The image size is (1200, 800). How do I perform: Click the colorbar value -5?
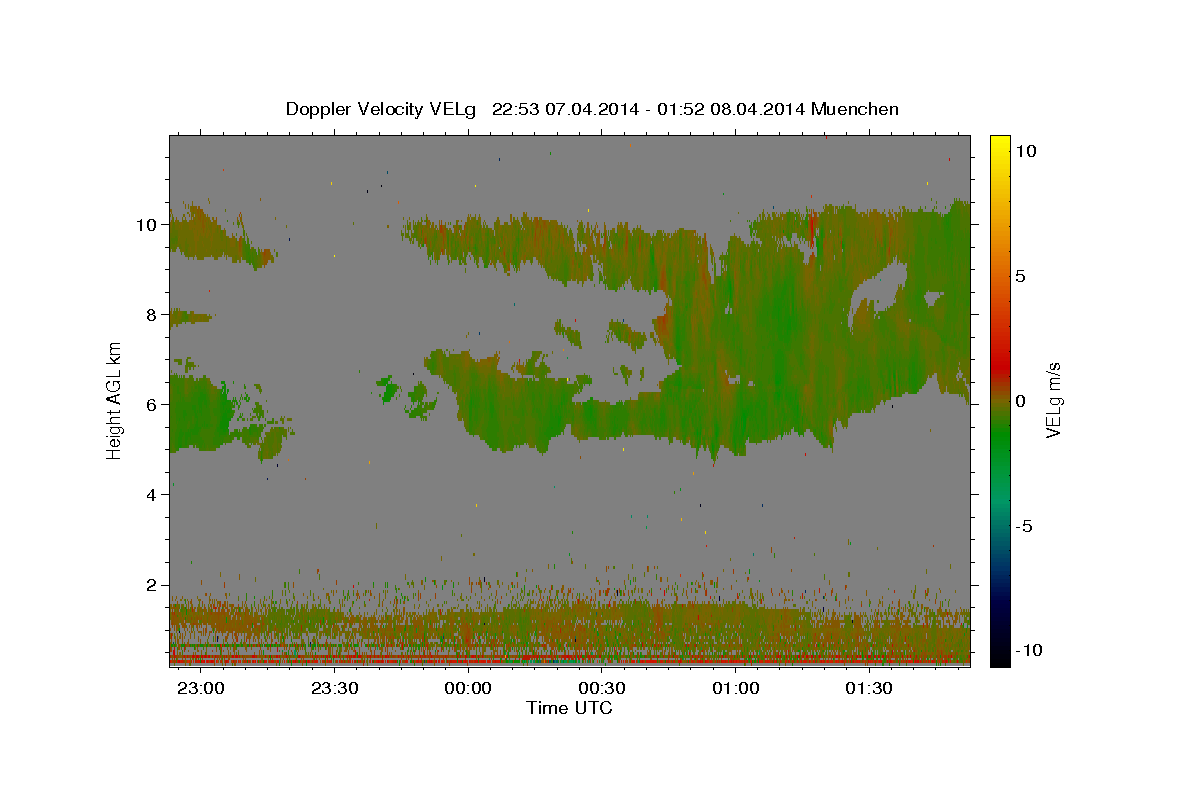pos(1026,526)
